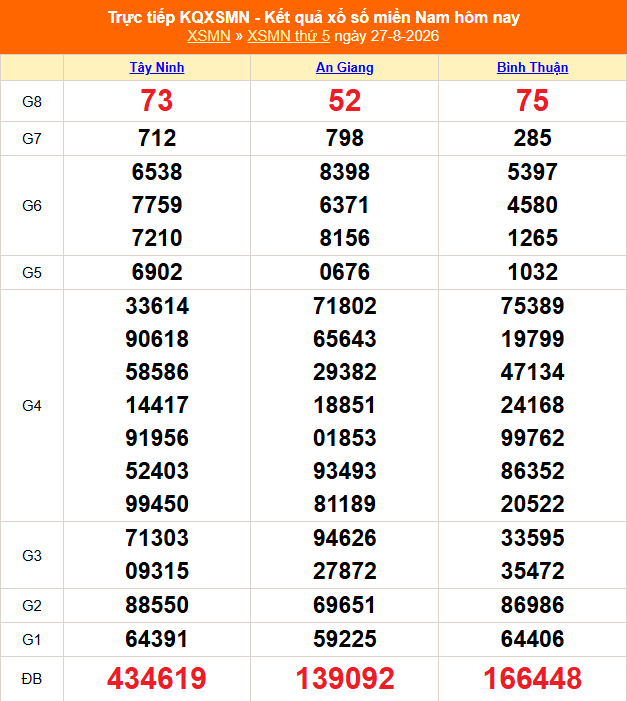
Task: Open Bình Thuận province link
Action: 532,68
